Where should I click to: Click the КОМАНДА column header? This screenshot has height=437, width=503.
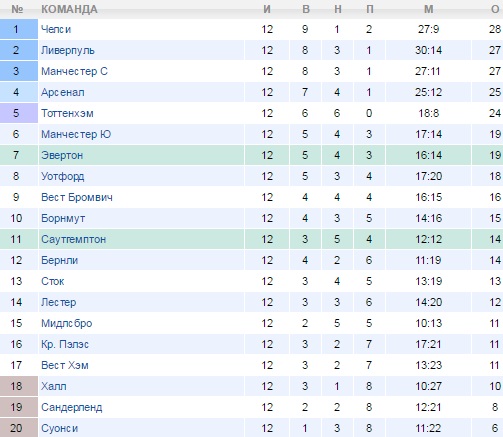click(69, 9)
